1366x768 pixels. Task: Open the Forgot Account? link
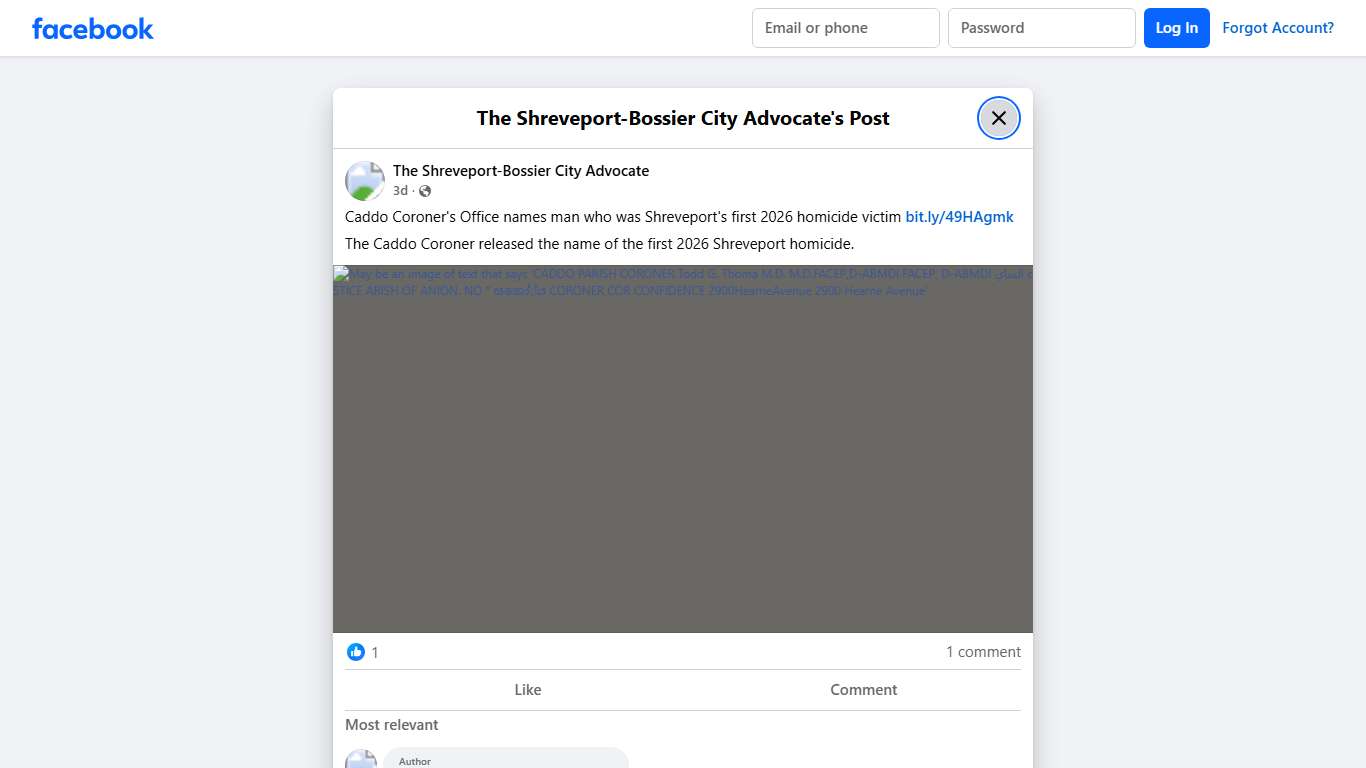tap(1277, 28)
